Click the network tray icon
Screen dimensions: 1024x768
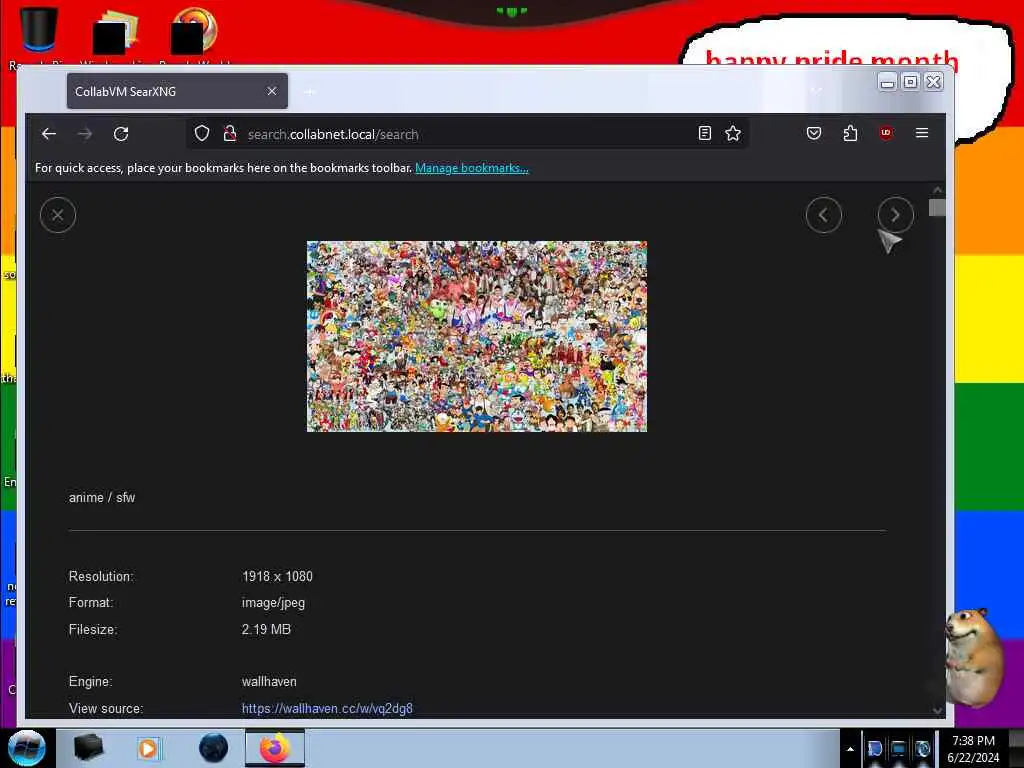pos(899,749)
